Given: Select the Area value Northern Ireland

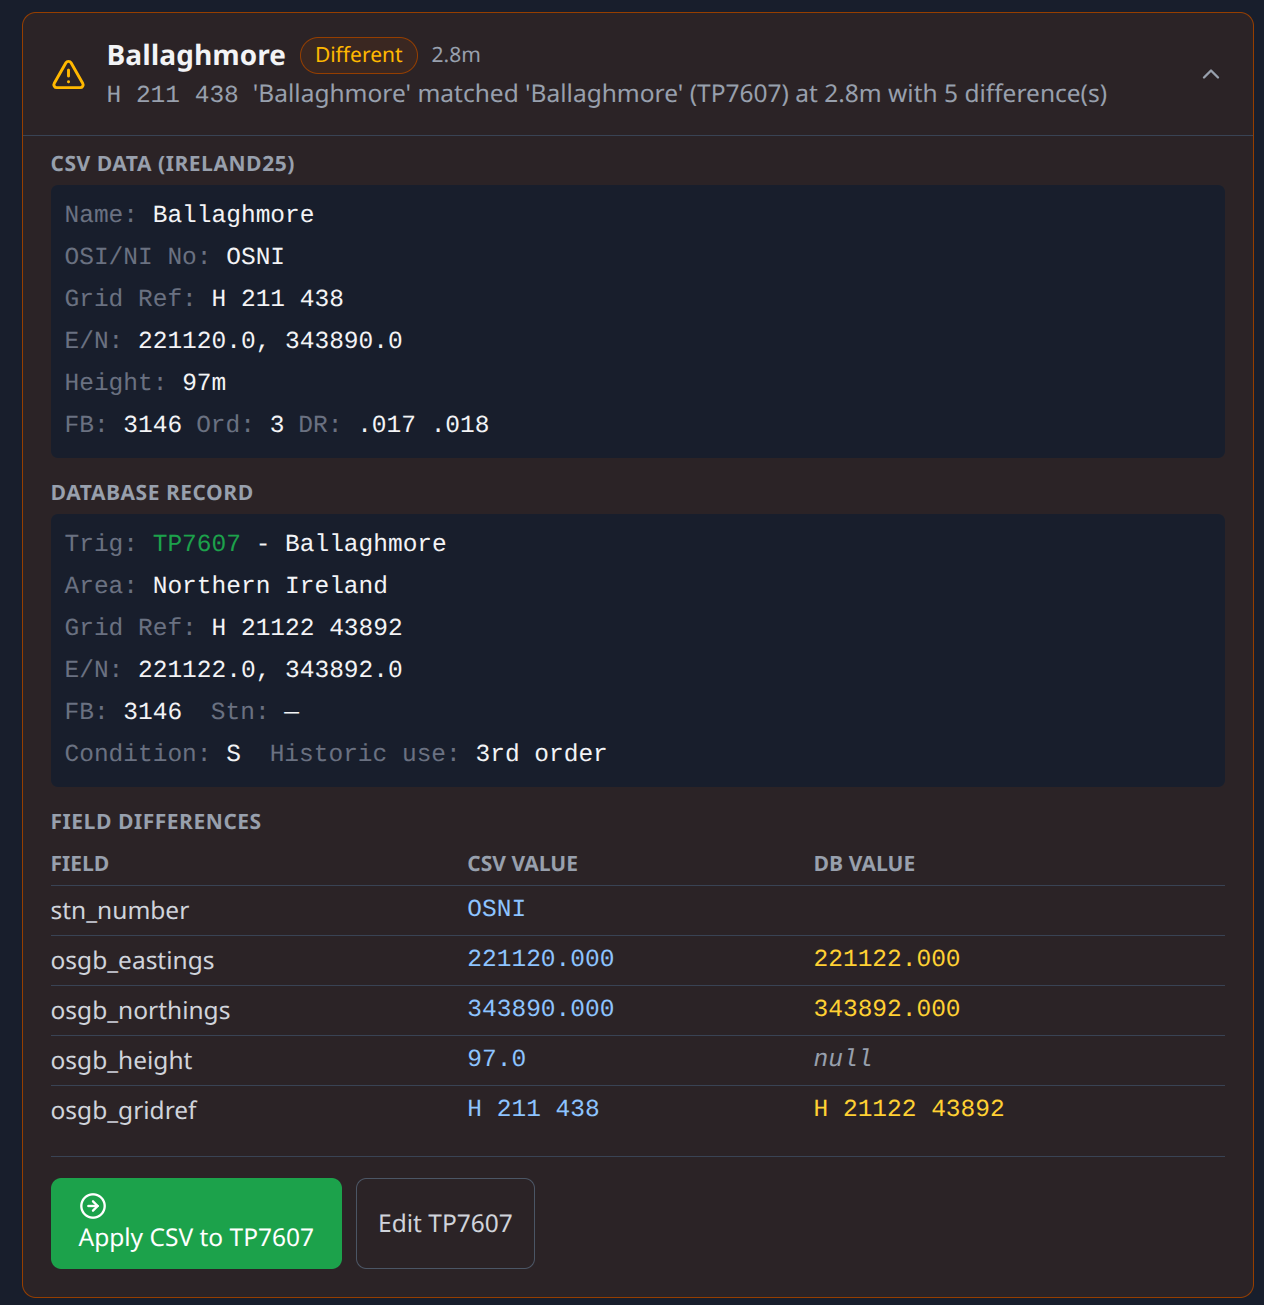Looking at the screenshot, I should [270, 585].
